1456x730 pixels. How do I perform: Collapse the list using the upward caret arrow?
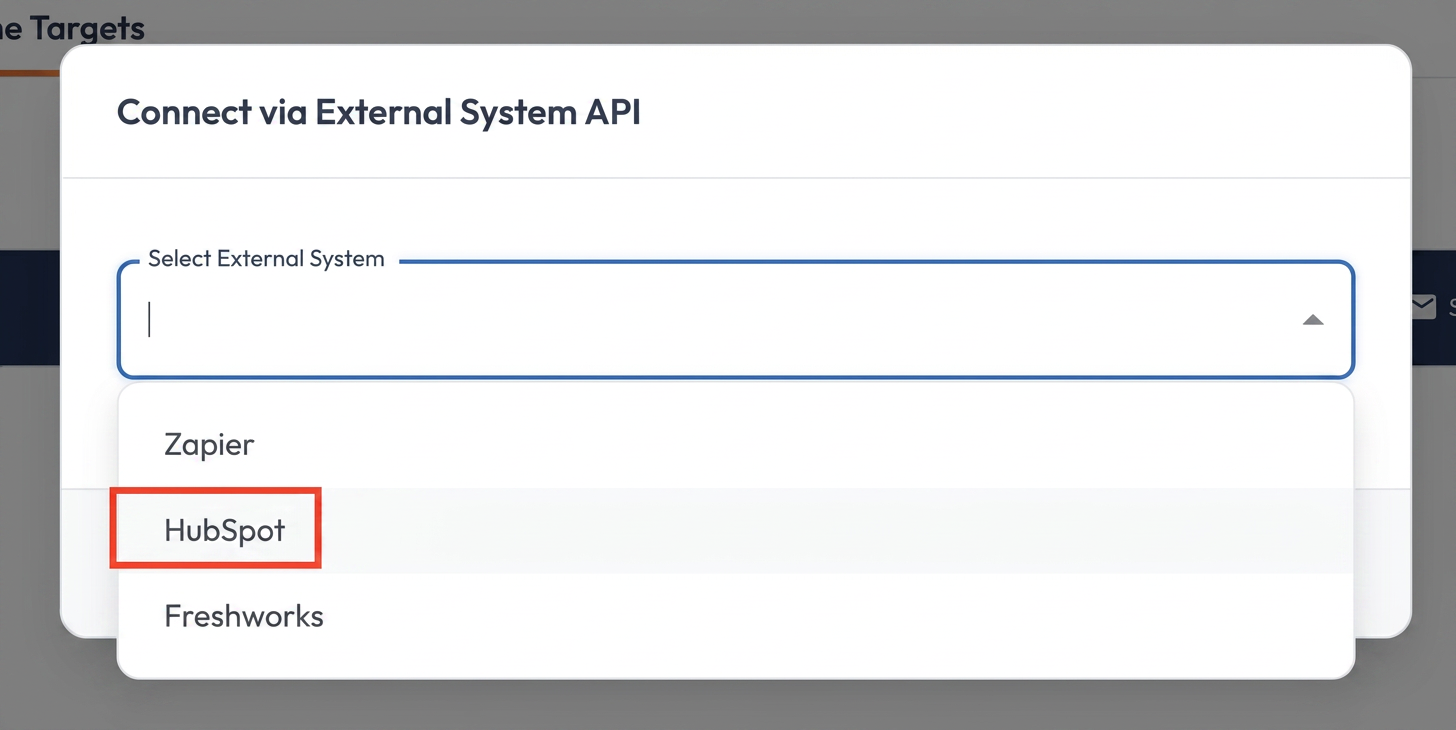1313,320
